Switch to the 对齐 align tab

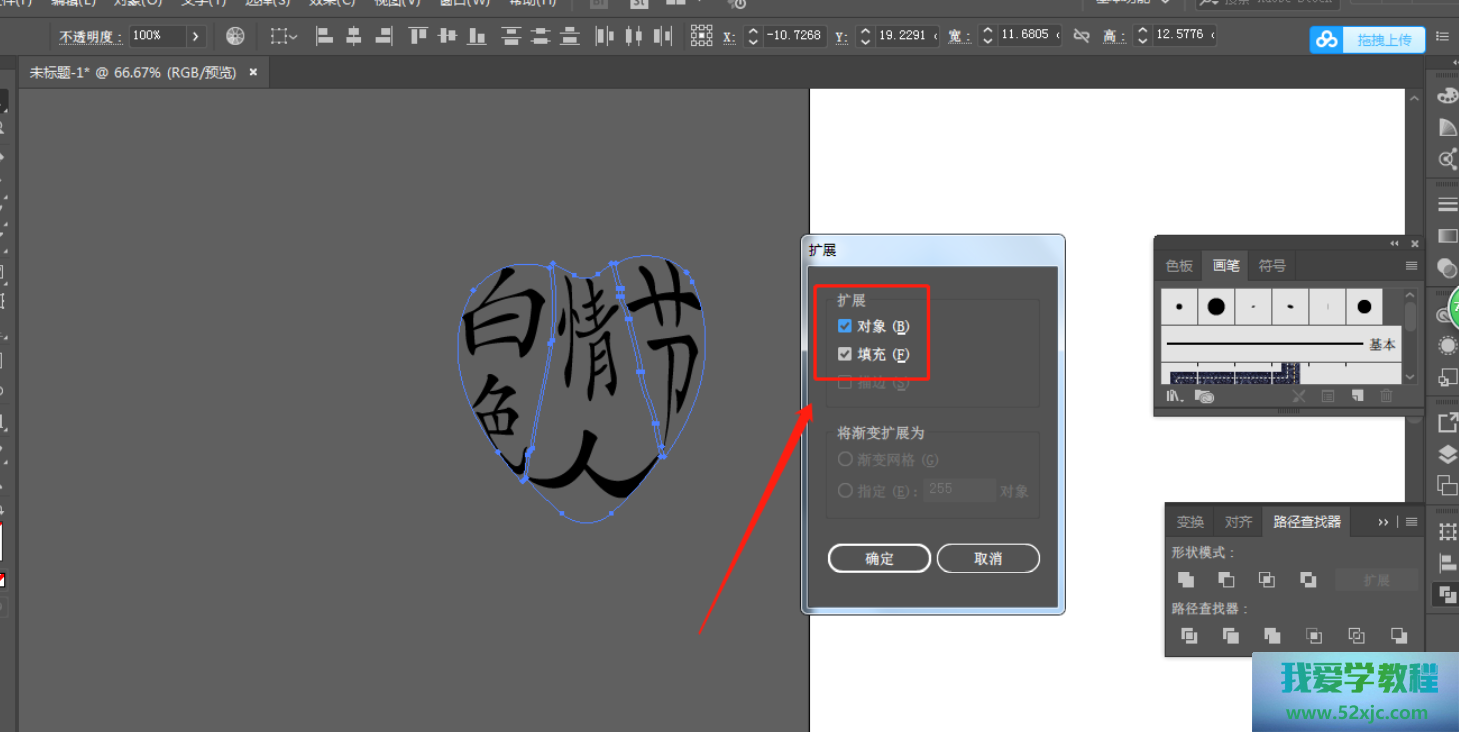(x=1238, y=522)
